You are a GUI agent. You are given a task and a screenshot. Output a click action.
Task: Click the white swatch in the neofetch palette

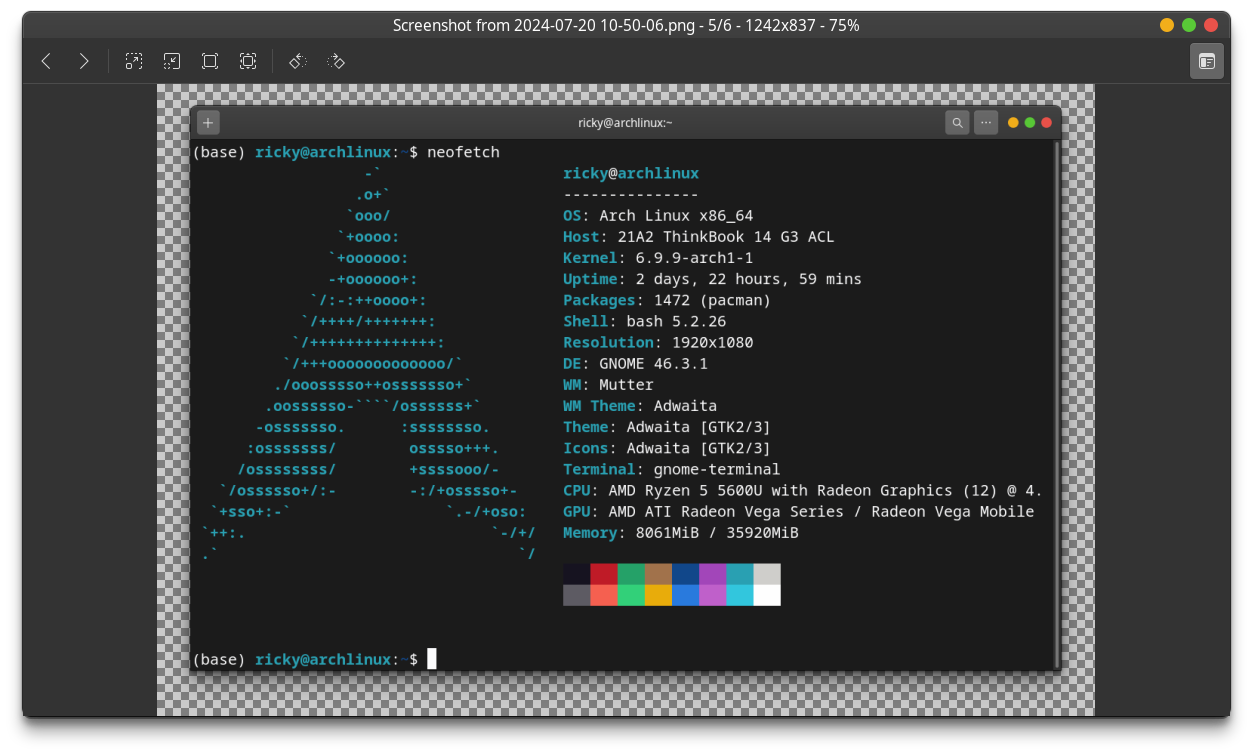[x=767, y=595]
